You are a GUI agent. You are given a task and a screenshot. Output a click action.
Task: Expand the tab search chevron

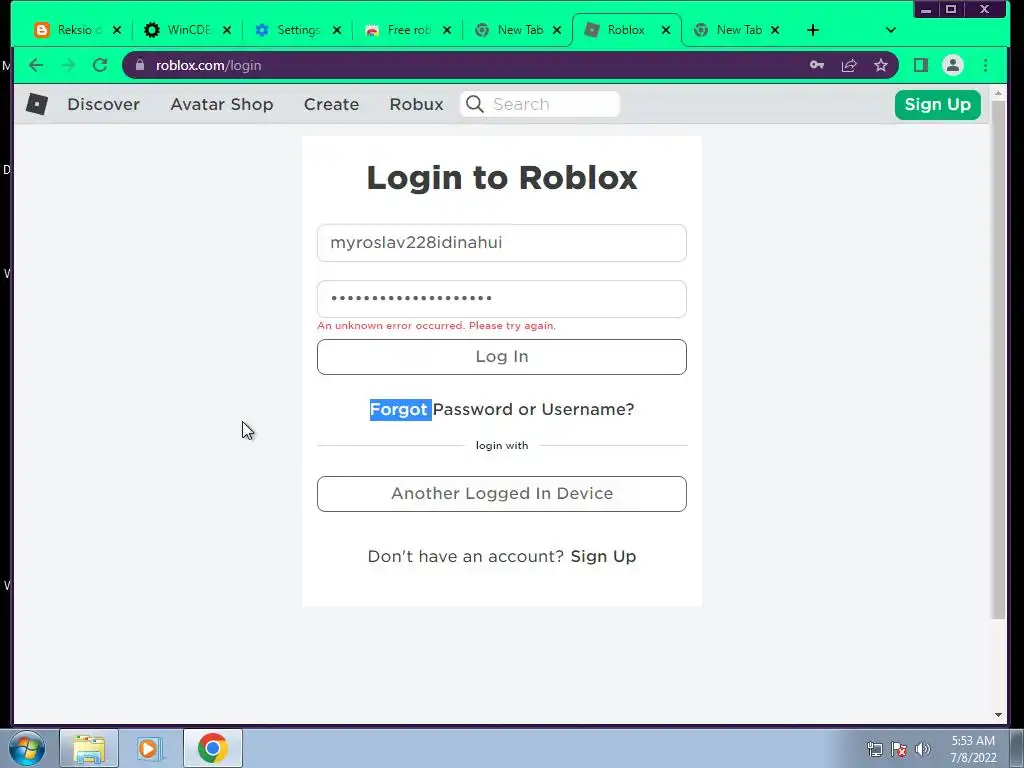pos(891,30)
